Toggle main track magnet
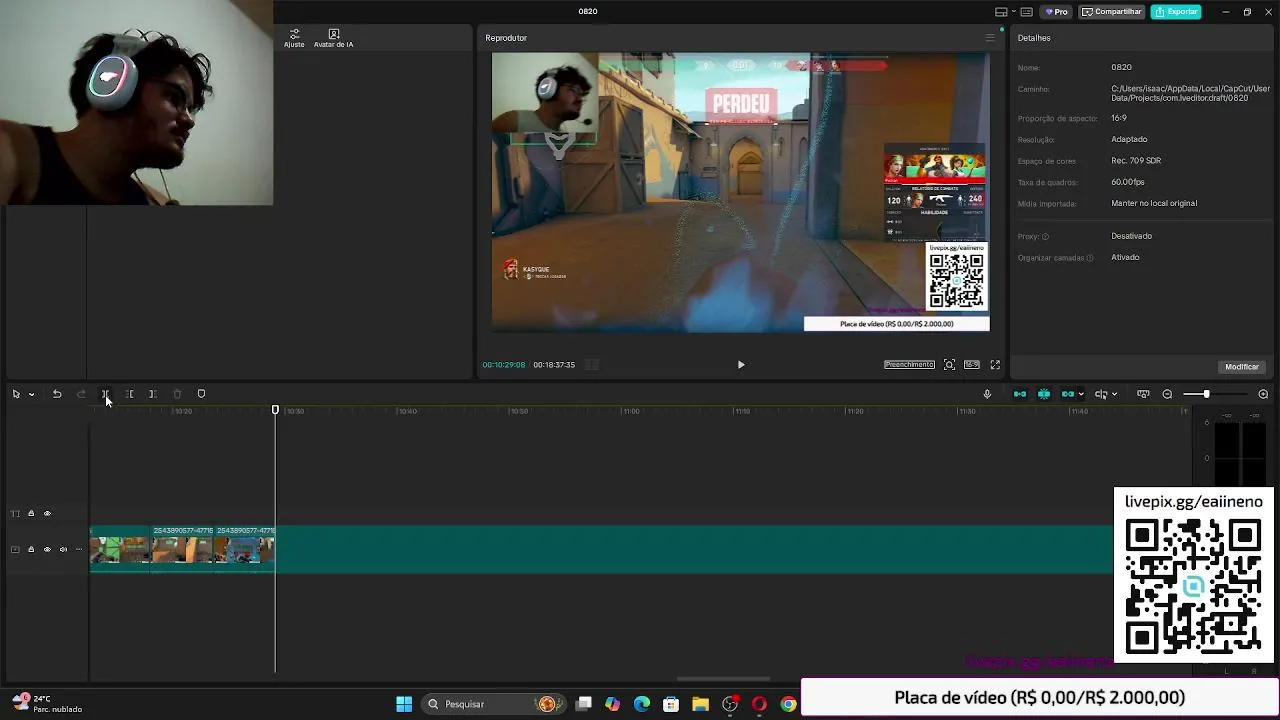This screenshot has width=1280, height=720. point(1020,394)
